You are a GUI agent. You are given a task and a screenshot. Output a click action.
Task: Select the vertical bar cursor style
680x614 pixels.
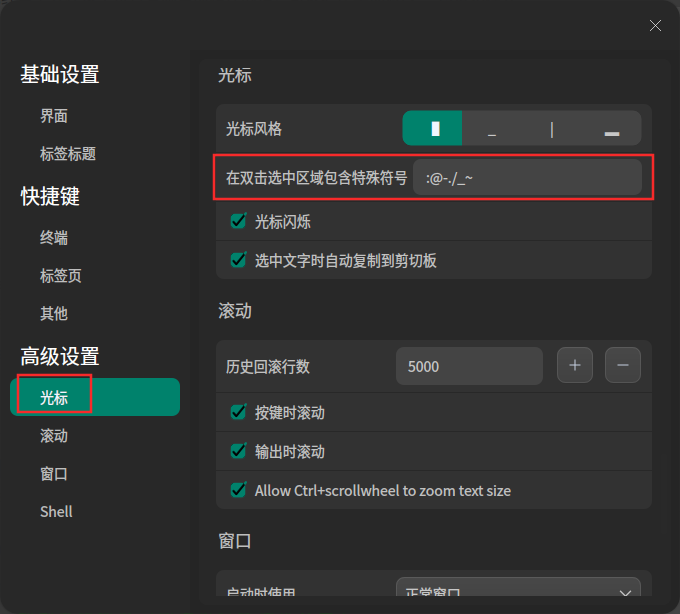pos(552,128)
